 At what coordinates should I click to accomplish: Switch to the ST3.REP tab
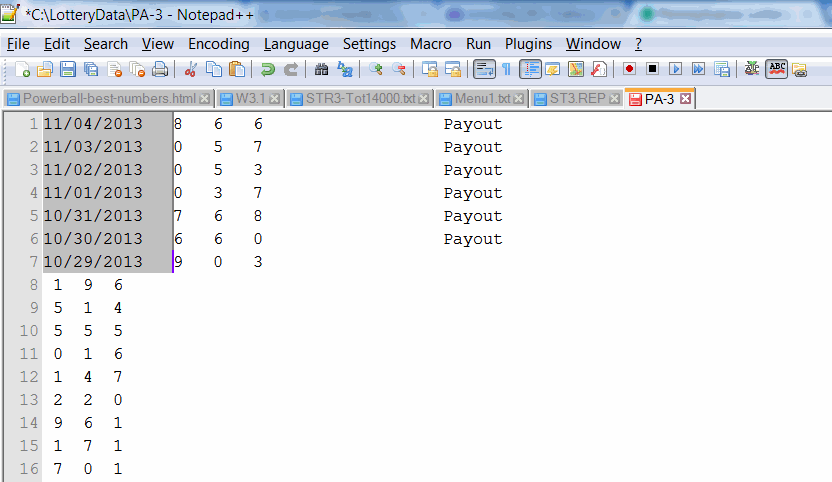point(577,99)
